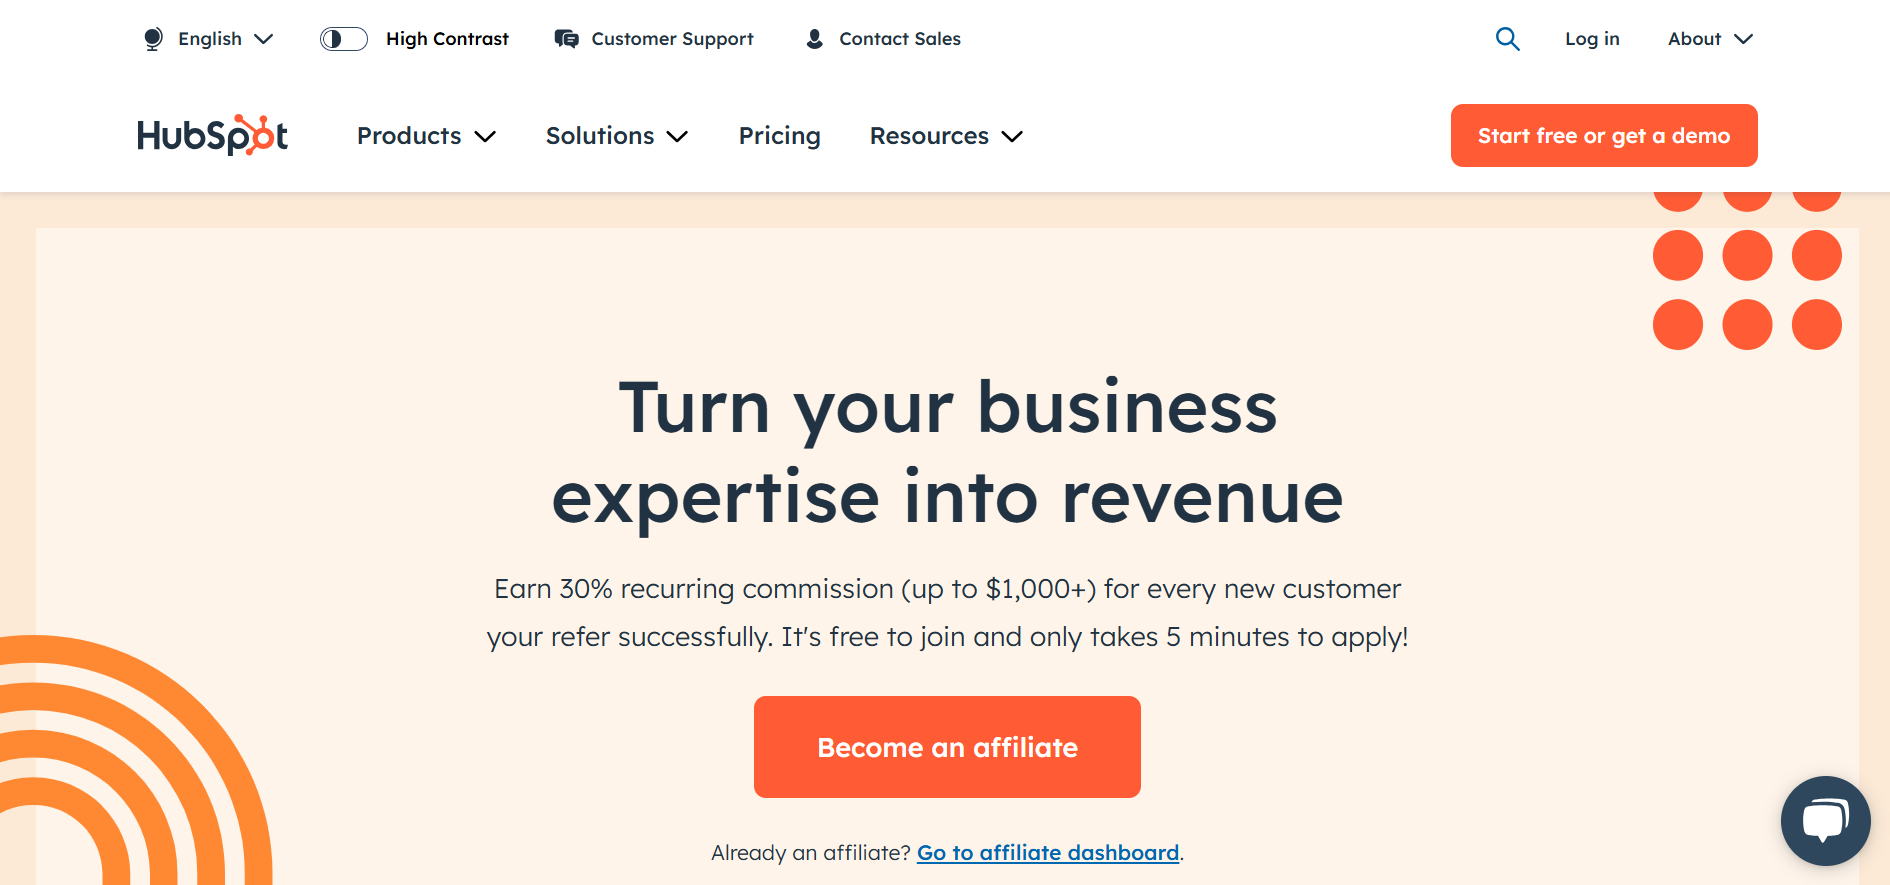
Task: Click the Customer Support link text
Action: click(672, 39)
